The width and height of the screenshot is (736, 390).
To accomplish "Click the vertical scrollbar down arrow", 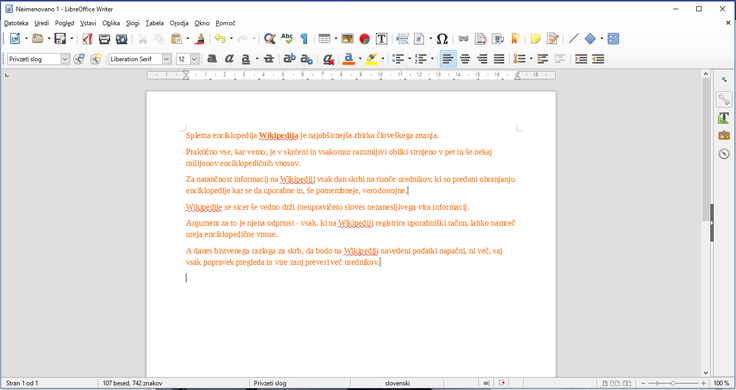I will [x=706, y=373].
